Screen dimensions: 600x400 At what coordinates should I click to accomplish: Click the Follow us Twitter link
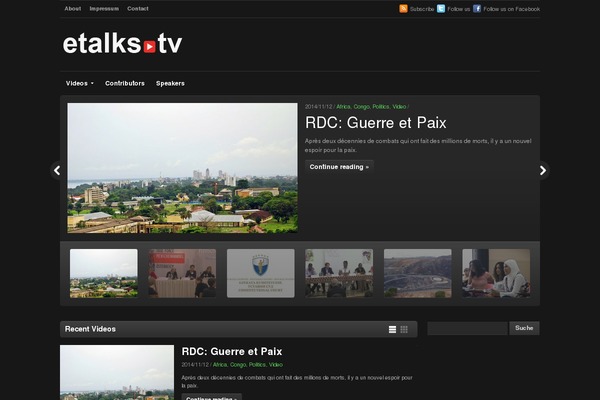458,9
